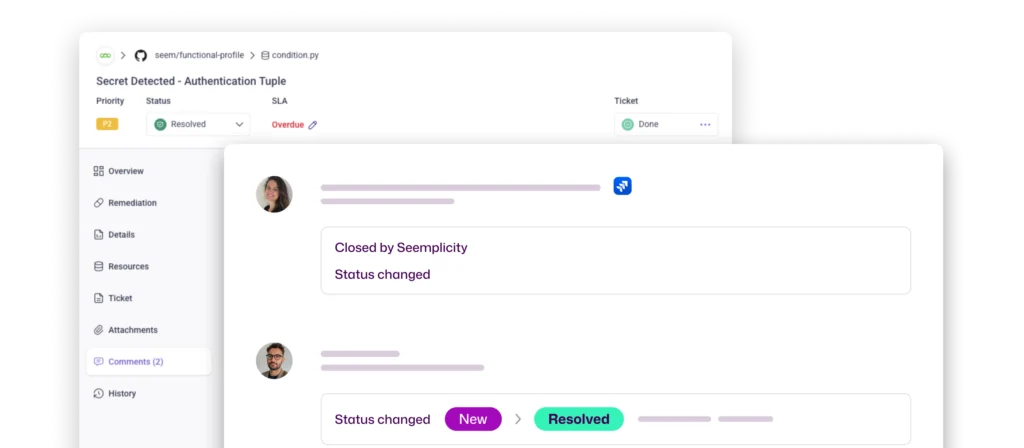Click the shield icon in Status field
This screenshot has height=448, width=1024.
[x=160, y=124]
